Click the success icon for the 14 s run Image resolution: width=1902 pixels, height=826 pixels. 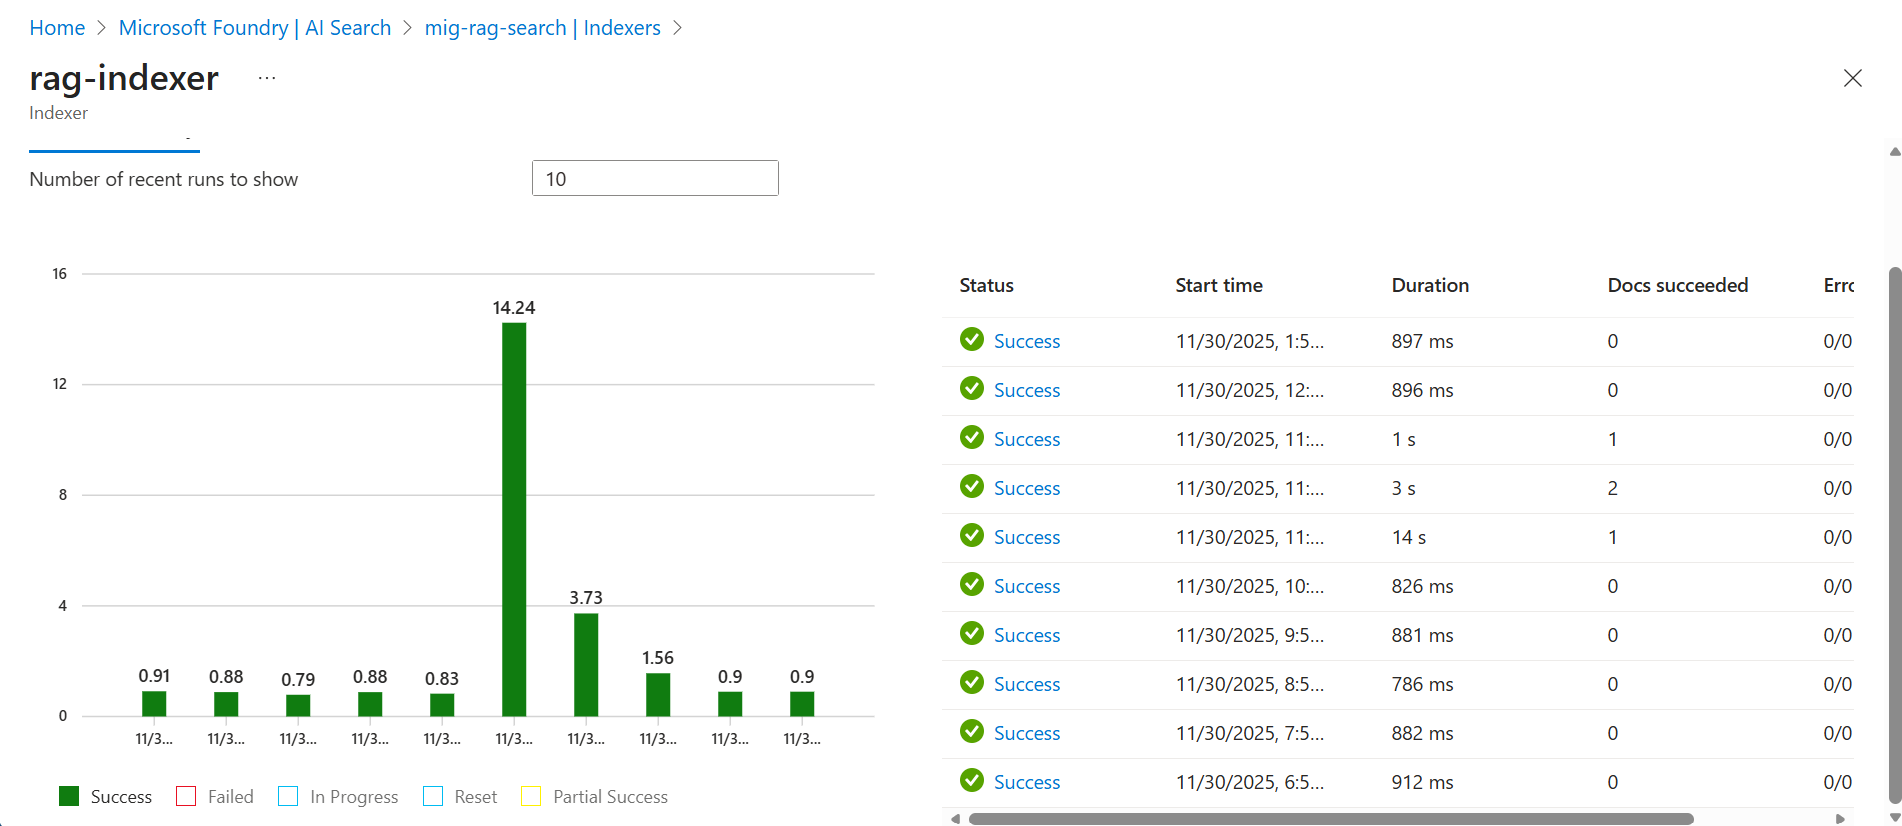(971, 536)
